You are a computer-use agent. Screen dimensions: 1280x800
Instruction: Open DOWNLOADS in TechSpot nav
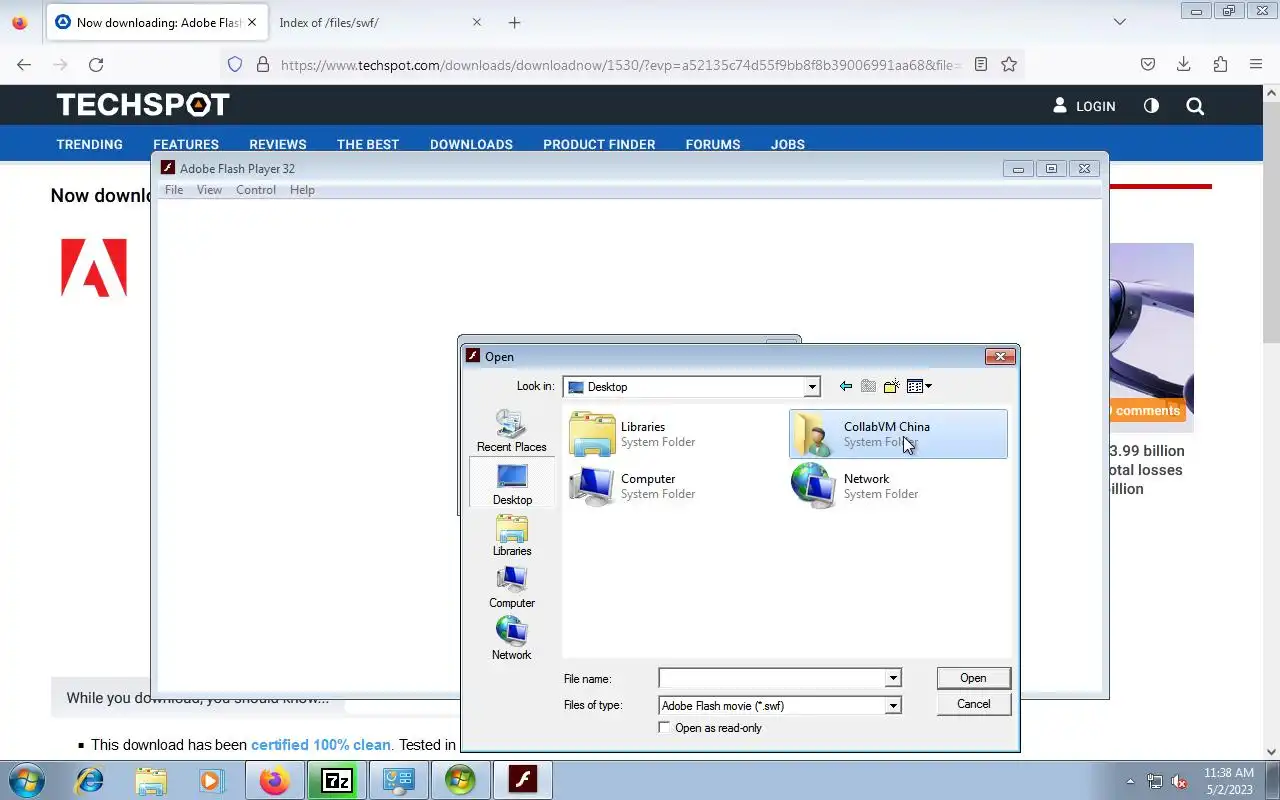click(471, 144)
